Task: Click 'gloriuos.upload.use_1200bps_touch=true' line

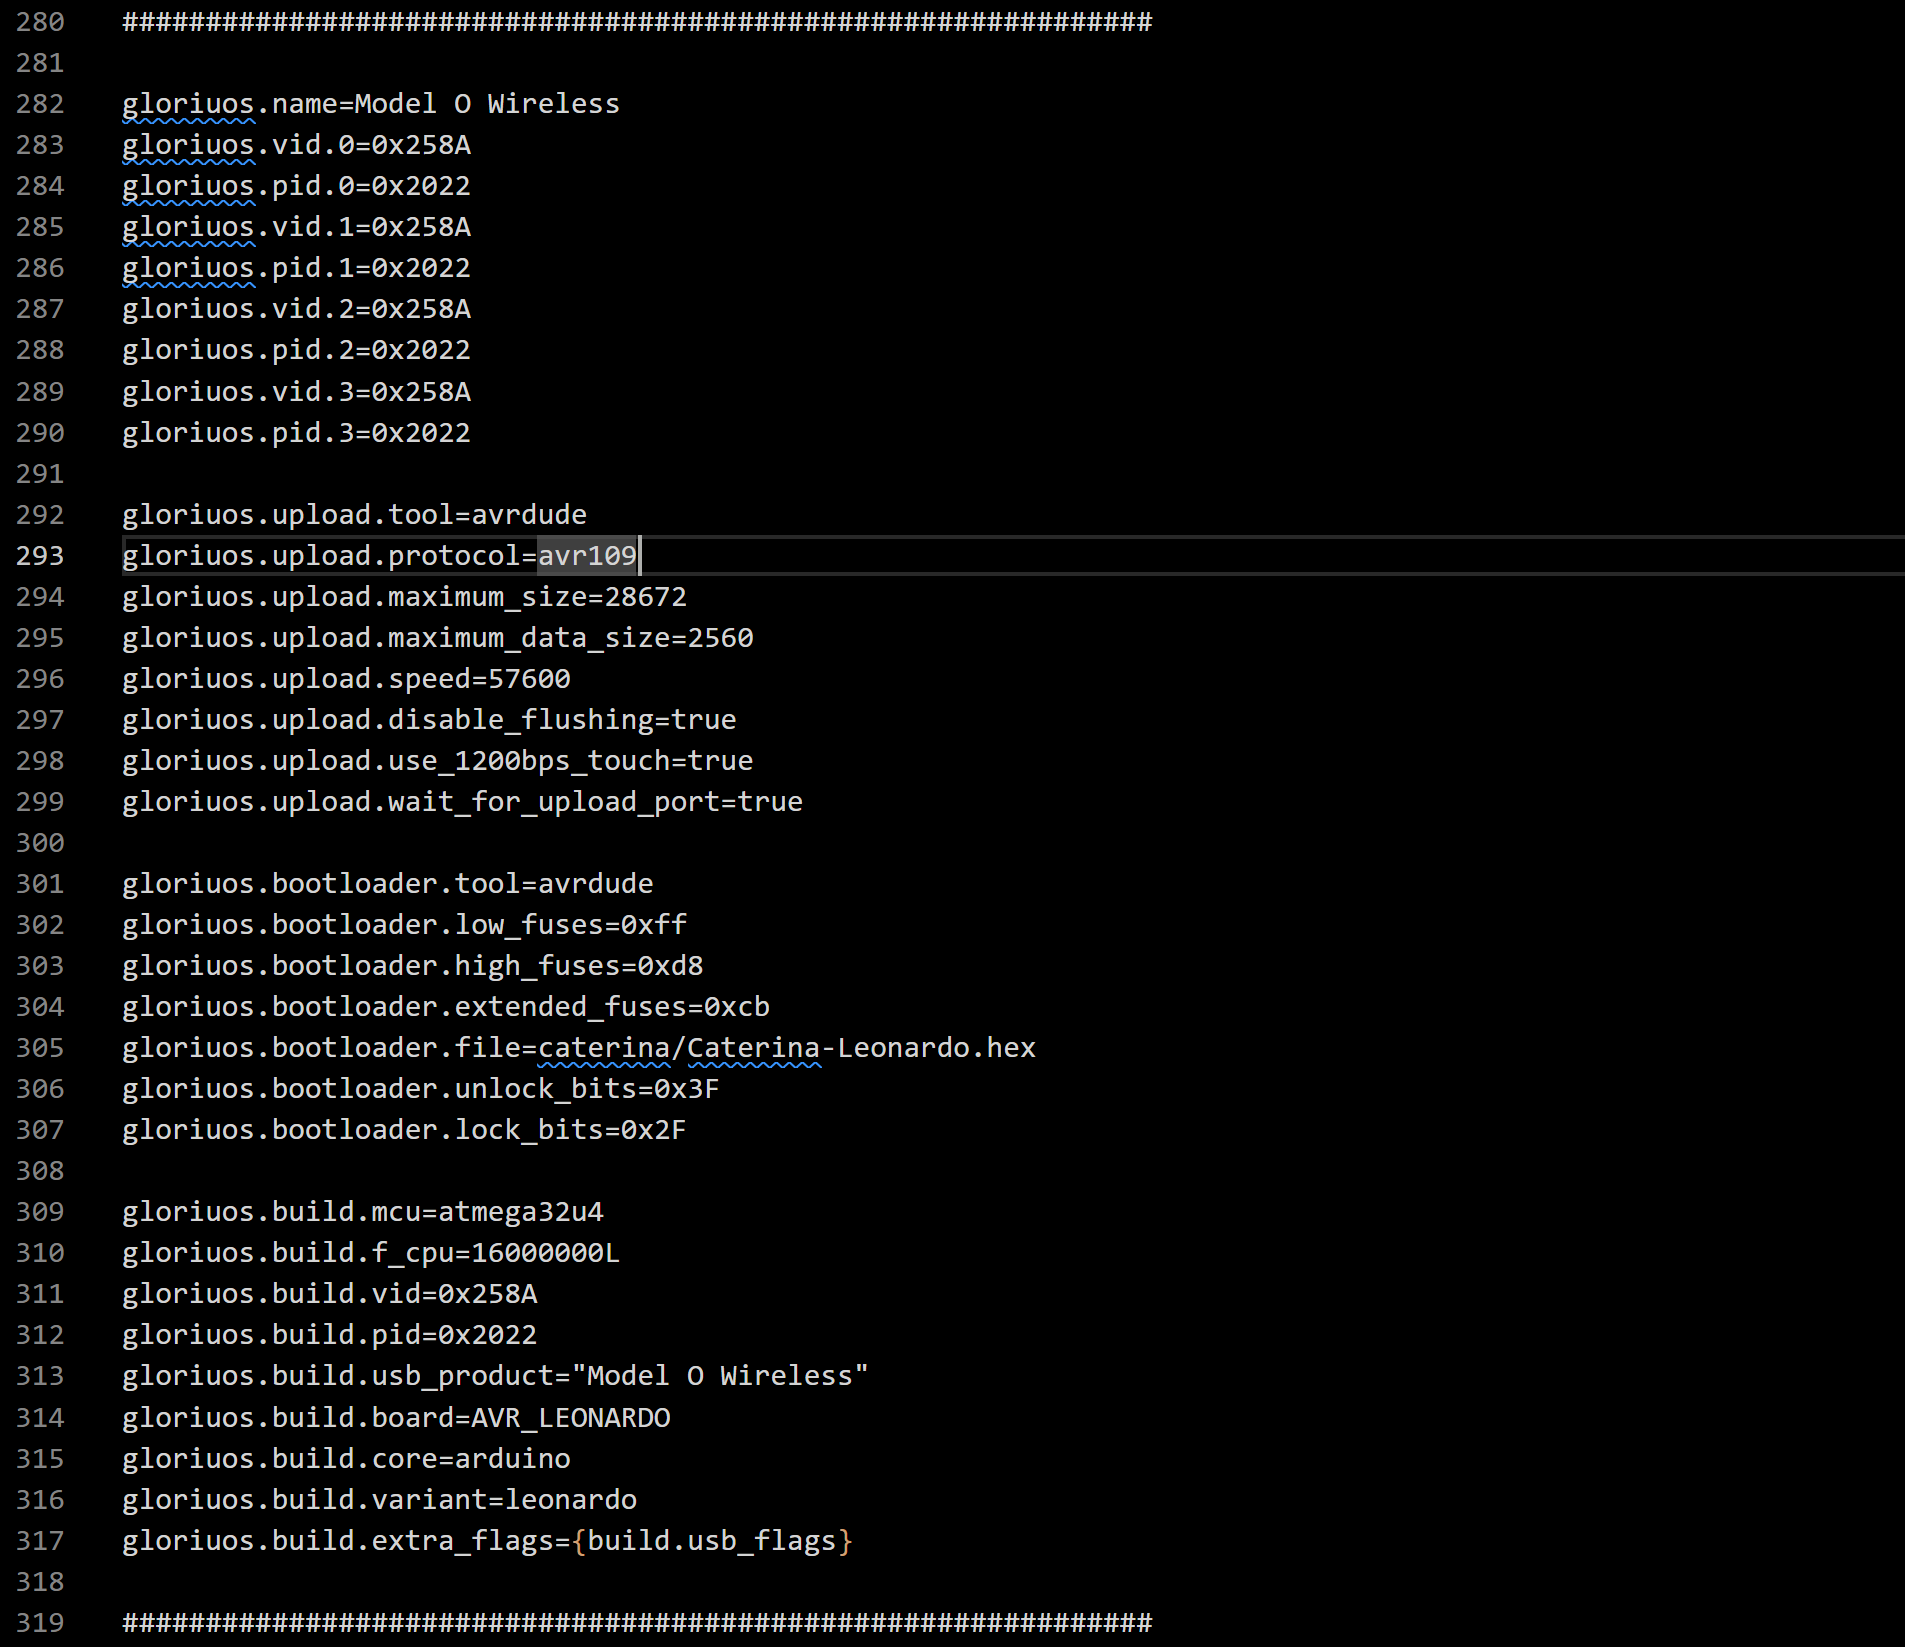Action: click(x=438, y=761)
